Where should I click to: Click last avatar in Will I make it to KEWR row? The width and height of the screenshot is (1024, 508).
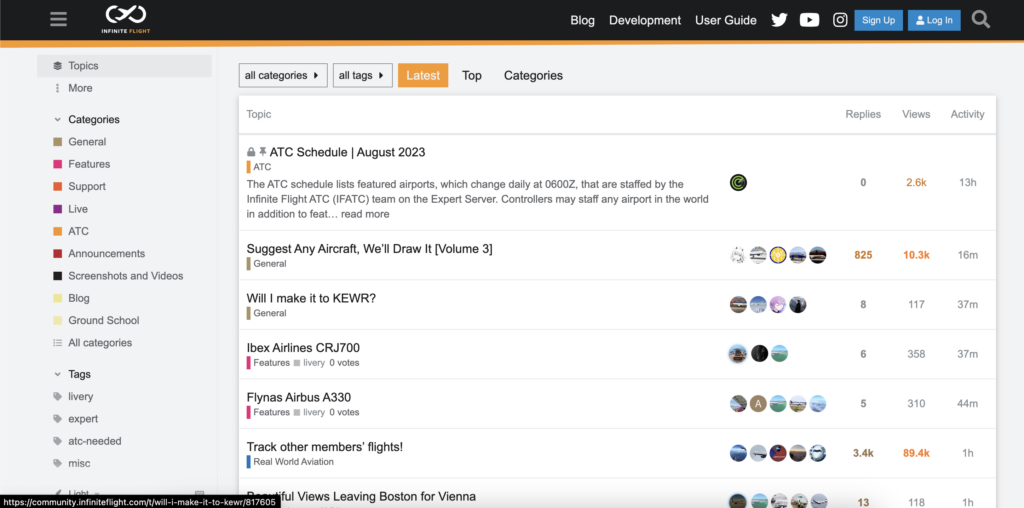(x=798, y=305)
